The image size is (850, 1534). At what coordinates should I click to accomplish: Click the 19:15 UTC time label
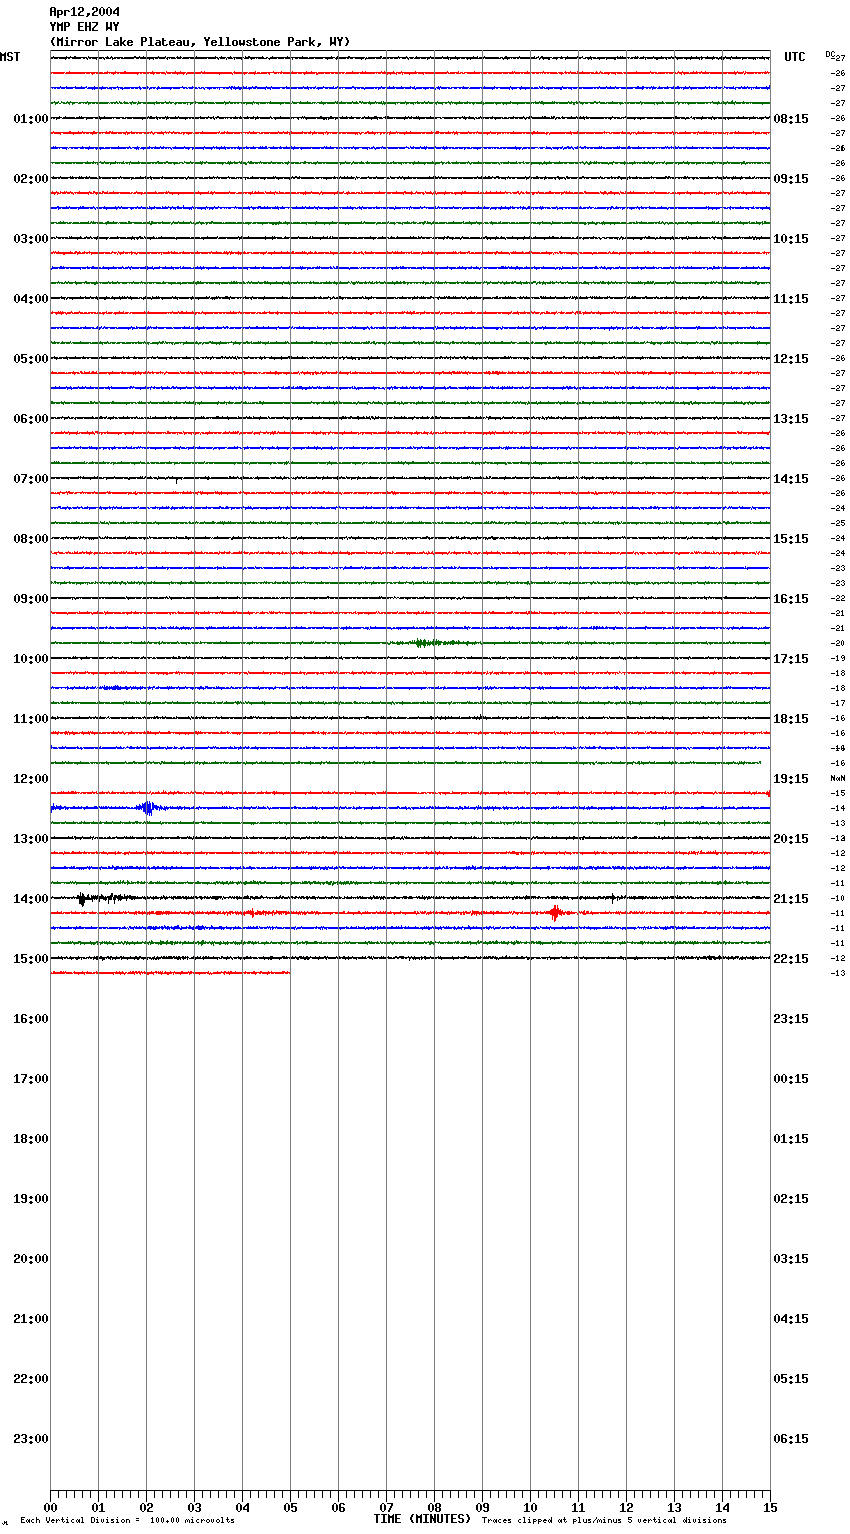[791, 778]
